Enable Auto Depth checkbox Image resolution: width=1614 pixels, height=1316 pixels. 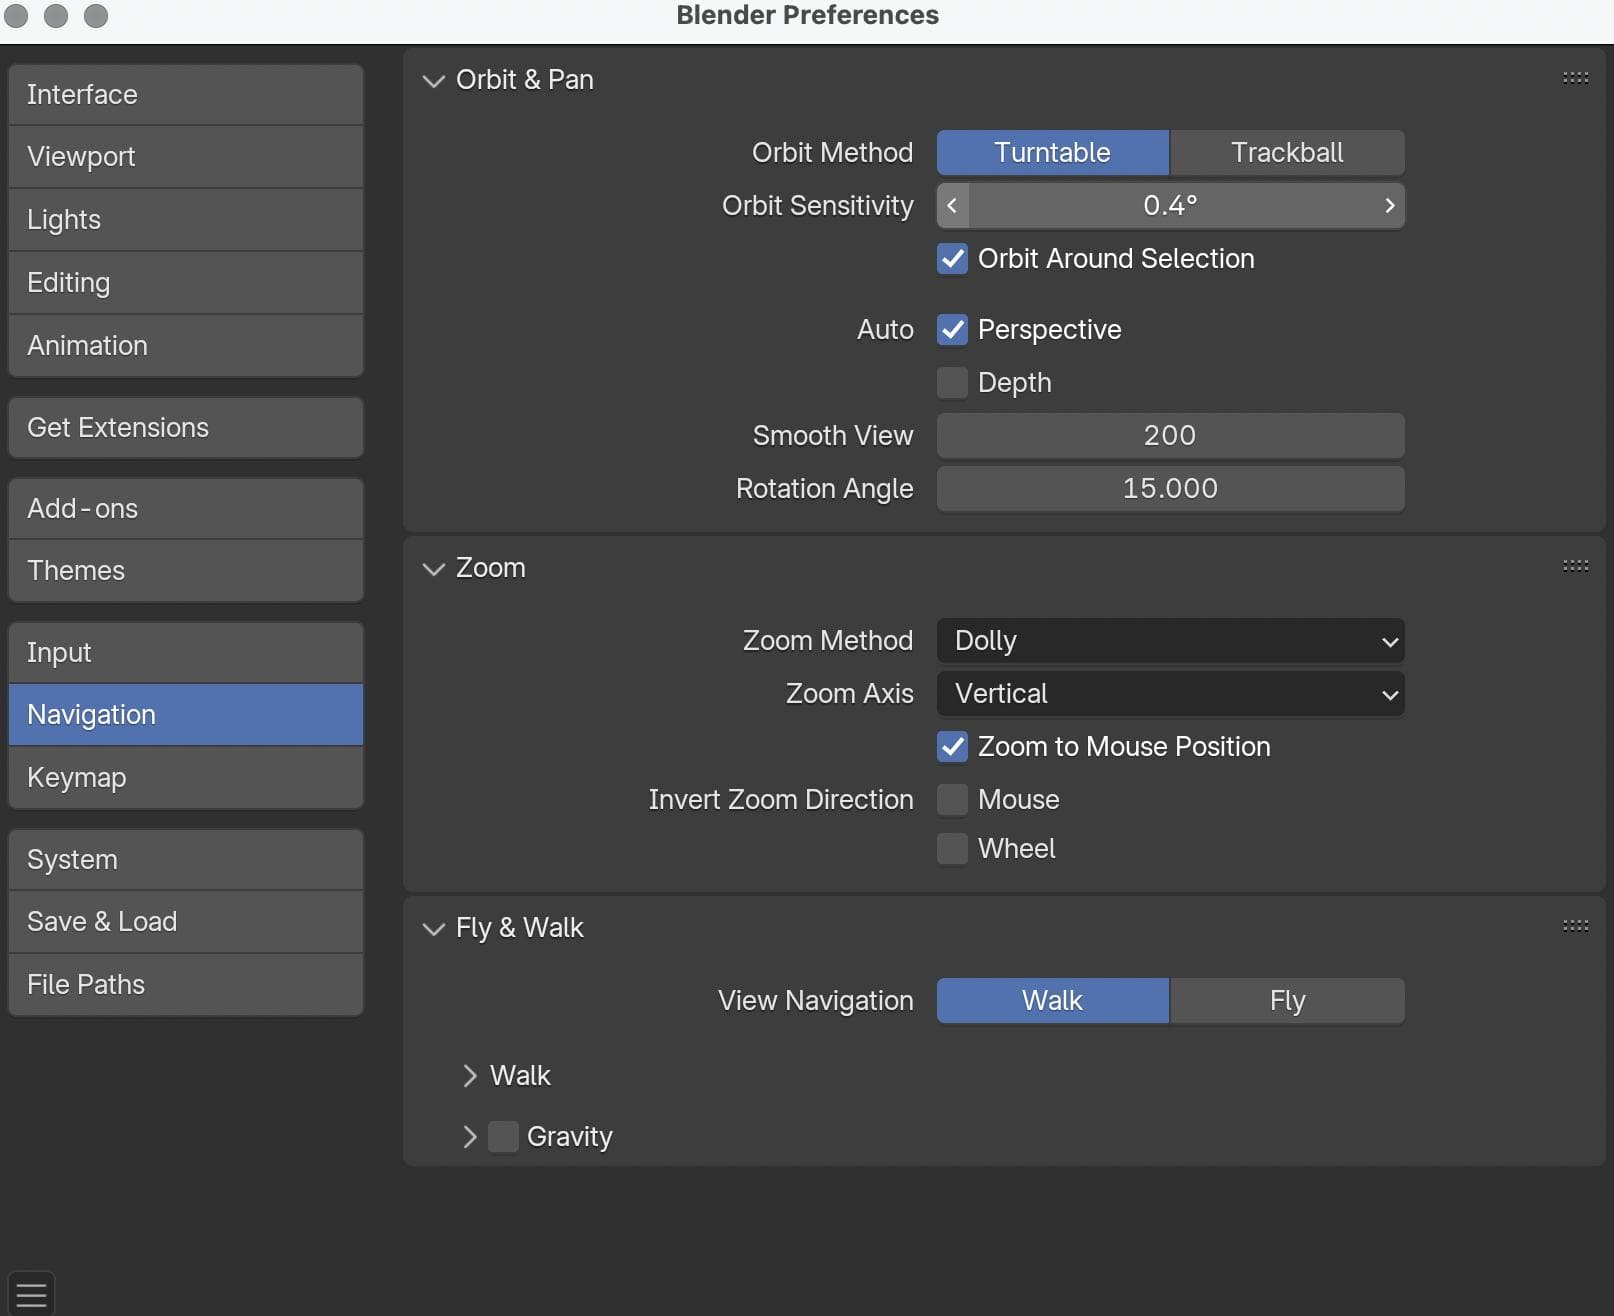[952, 383]
